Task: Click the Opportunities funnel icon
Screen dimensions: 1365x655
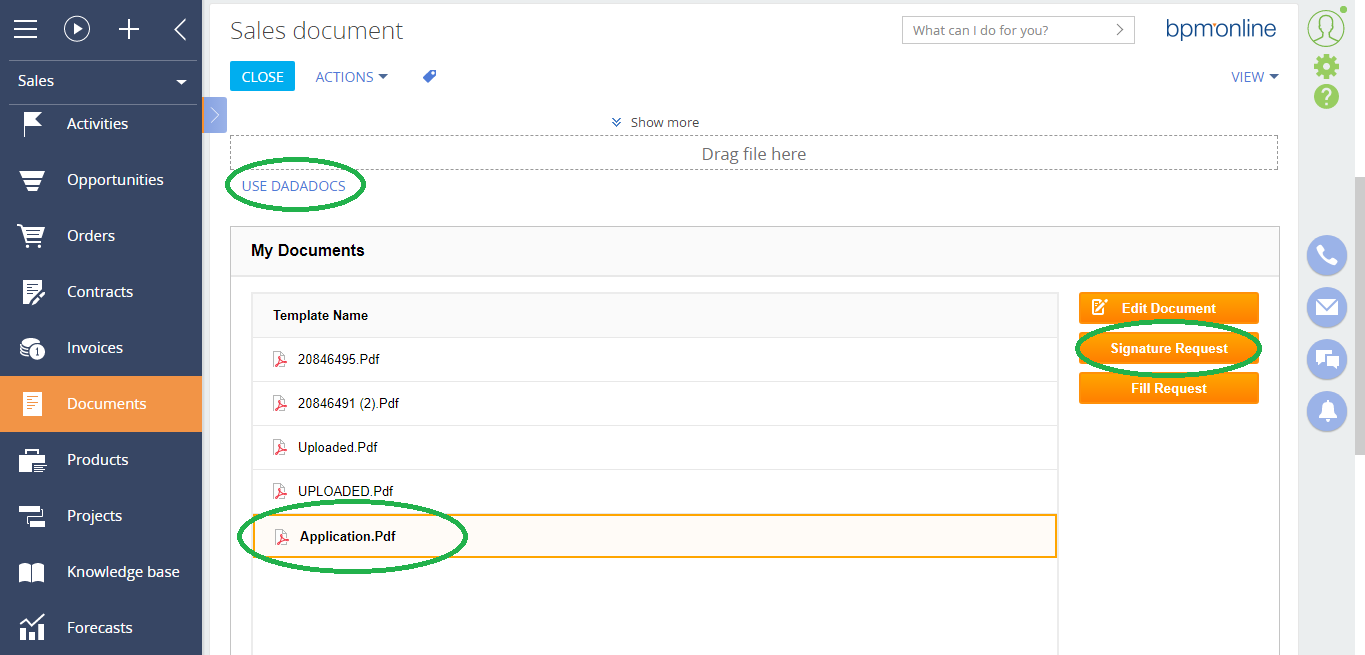Action: tap(32, 181)
